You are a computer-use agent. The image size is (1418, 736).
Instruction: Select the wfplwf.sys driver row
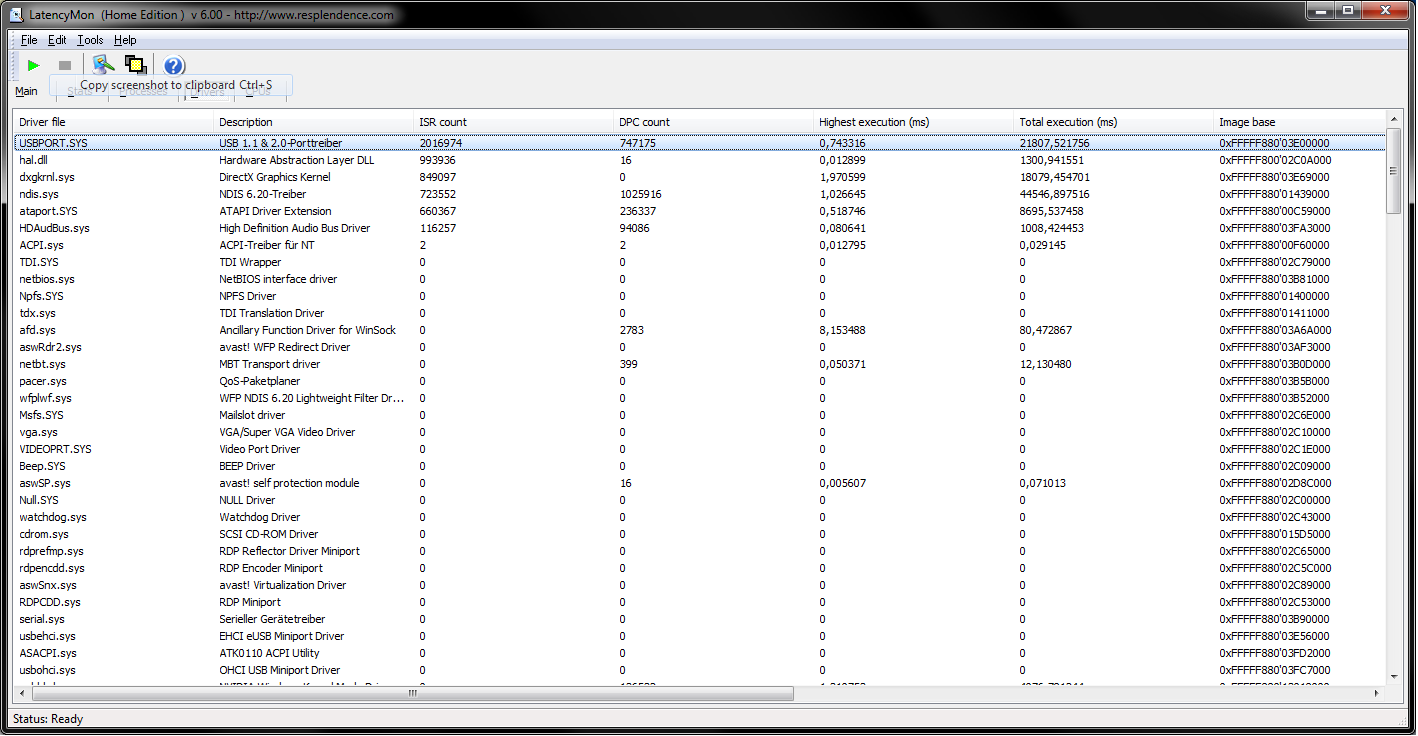700,398
